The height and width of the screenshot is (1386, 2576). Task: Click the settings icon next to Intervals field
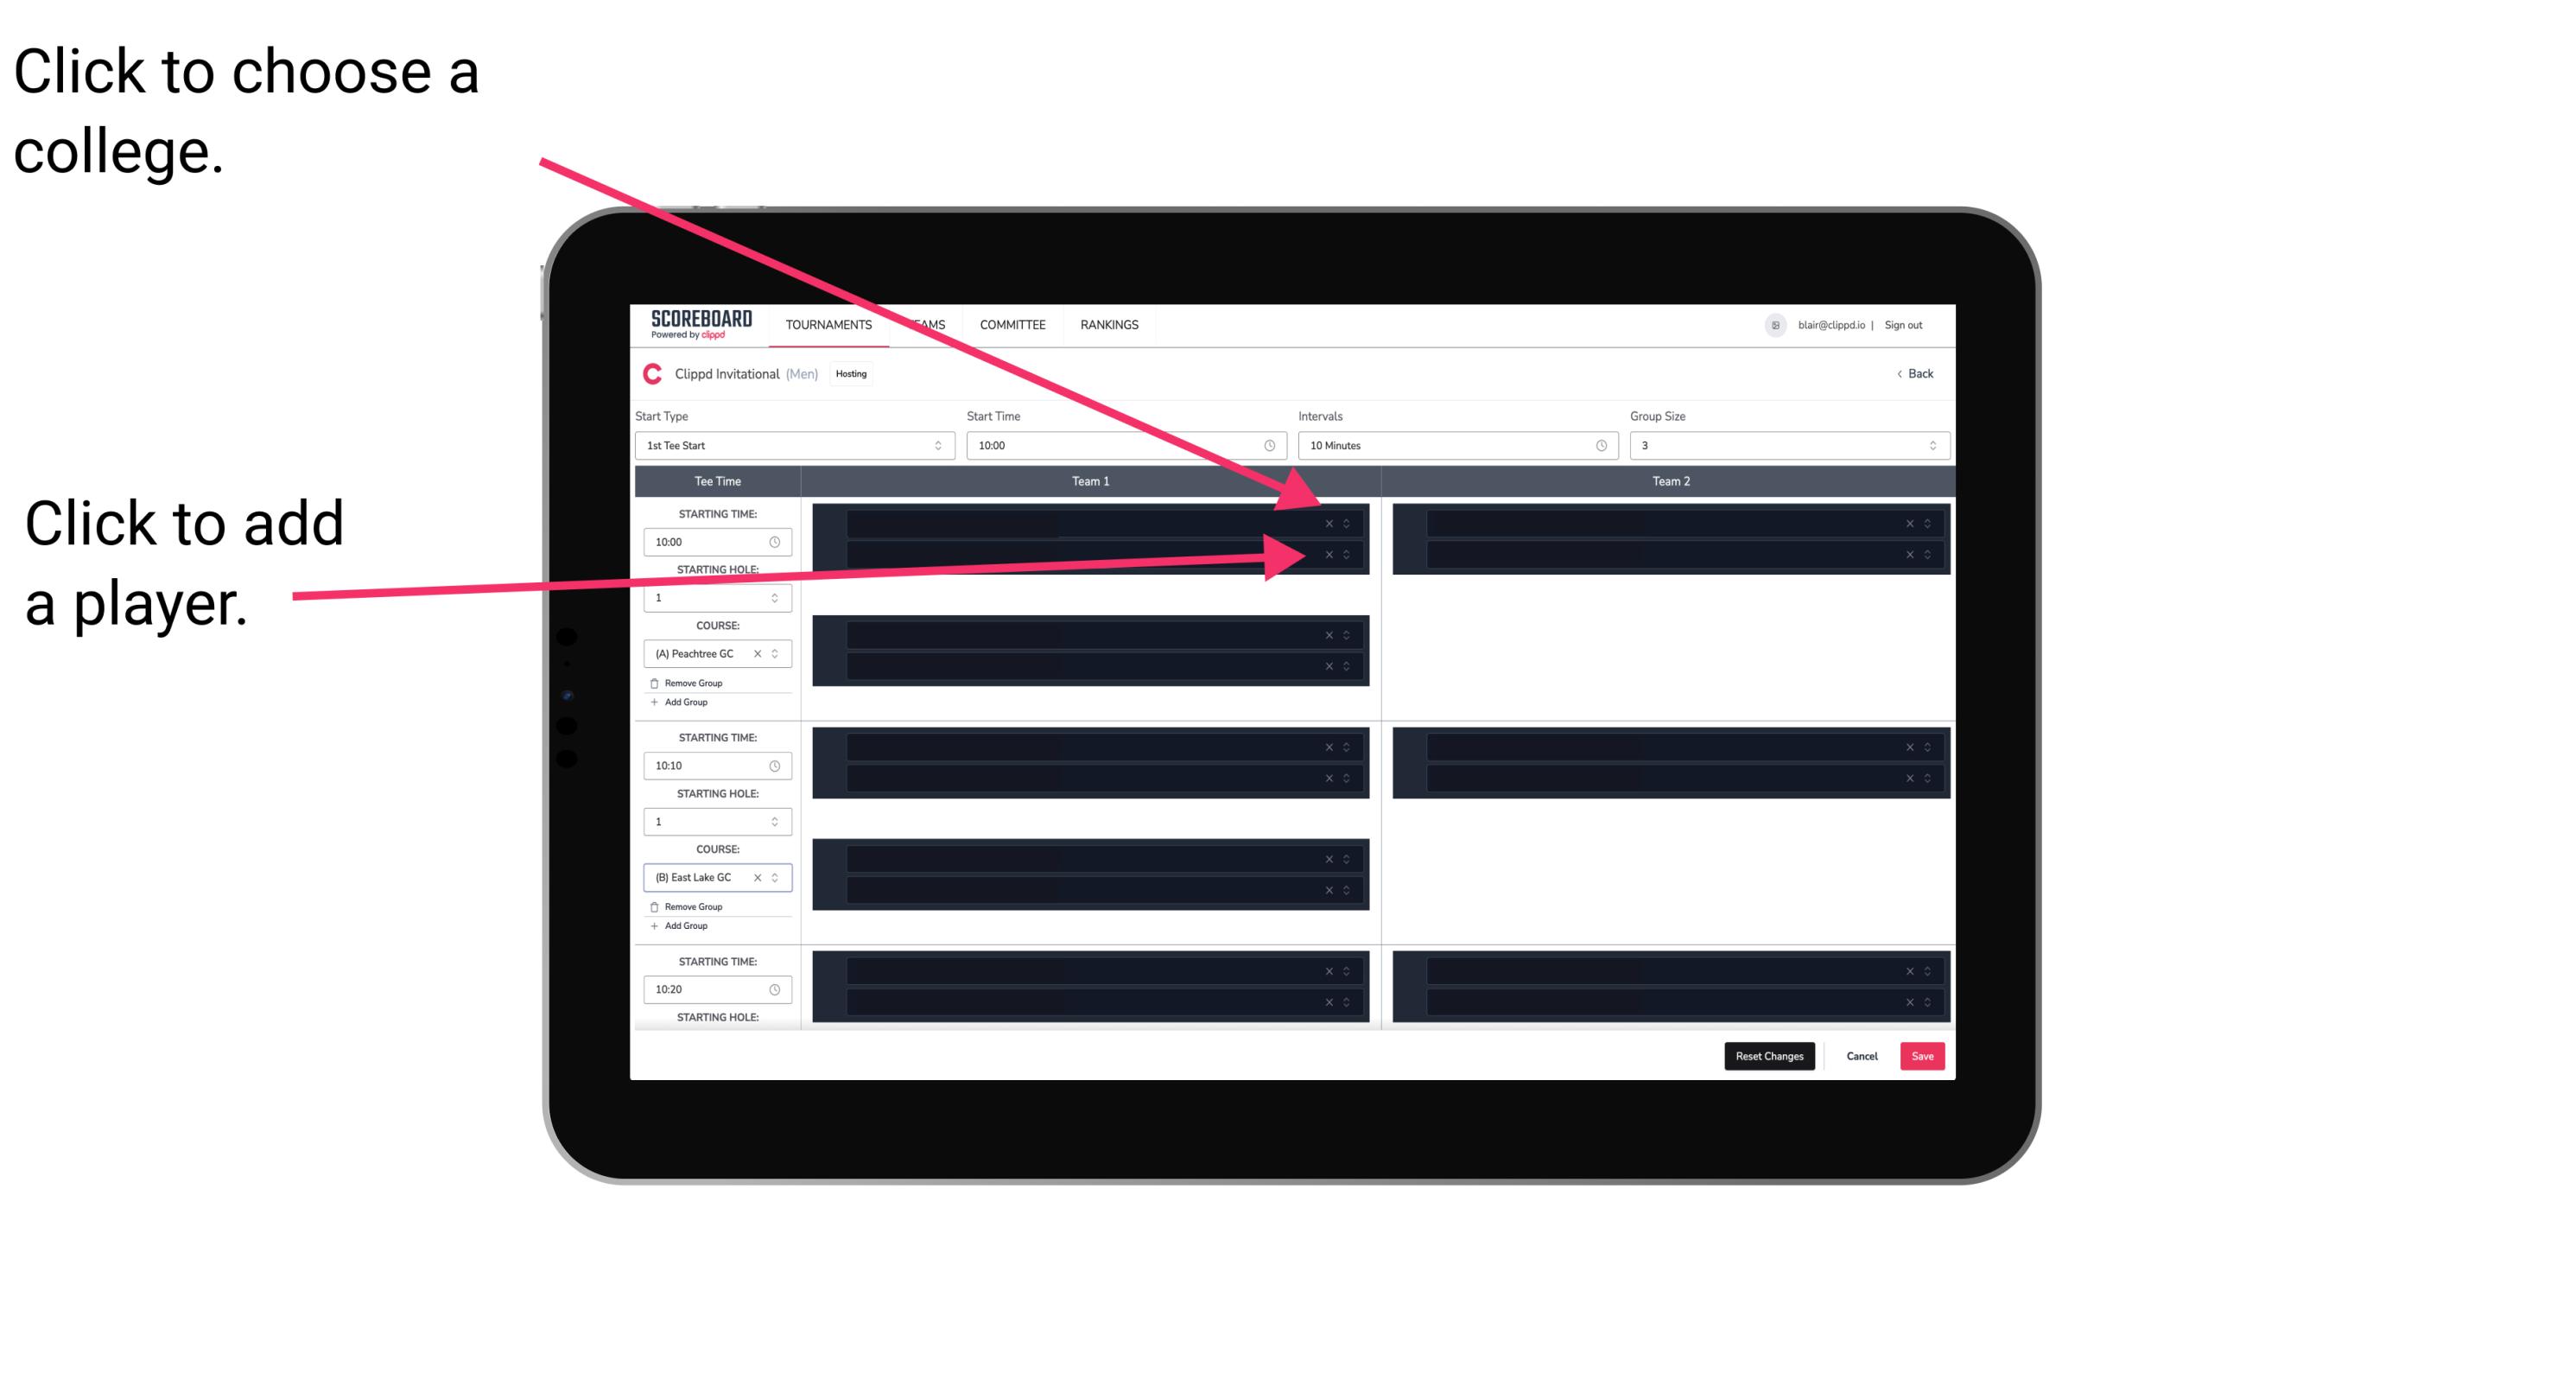pyautogui.click(x=1598, y=446)
